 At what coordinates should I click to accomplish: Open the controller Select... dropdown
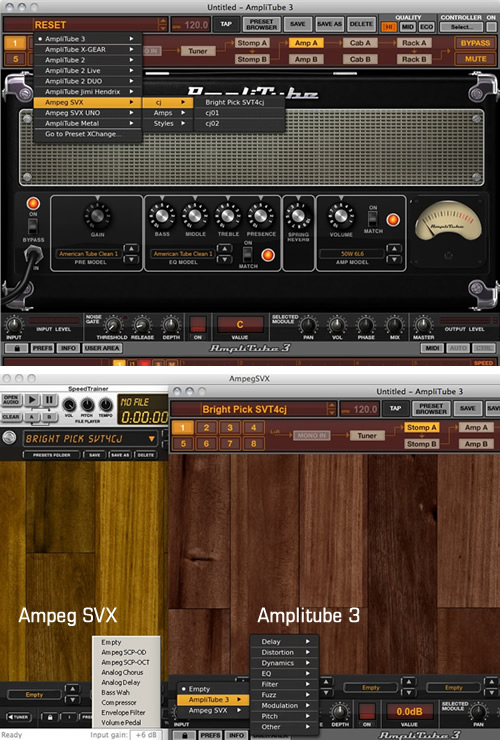tap(462, 27)
